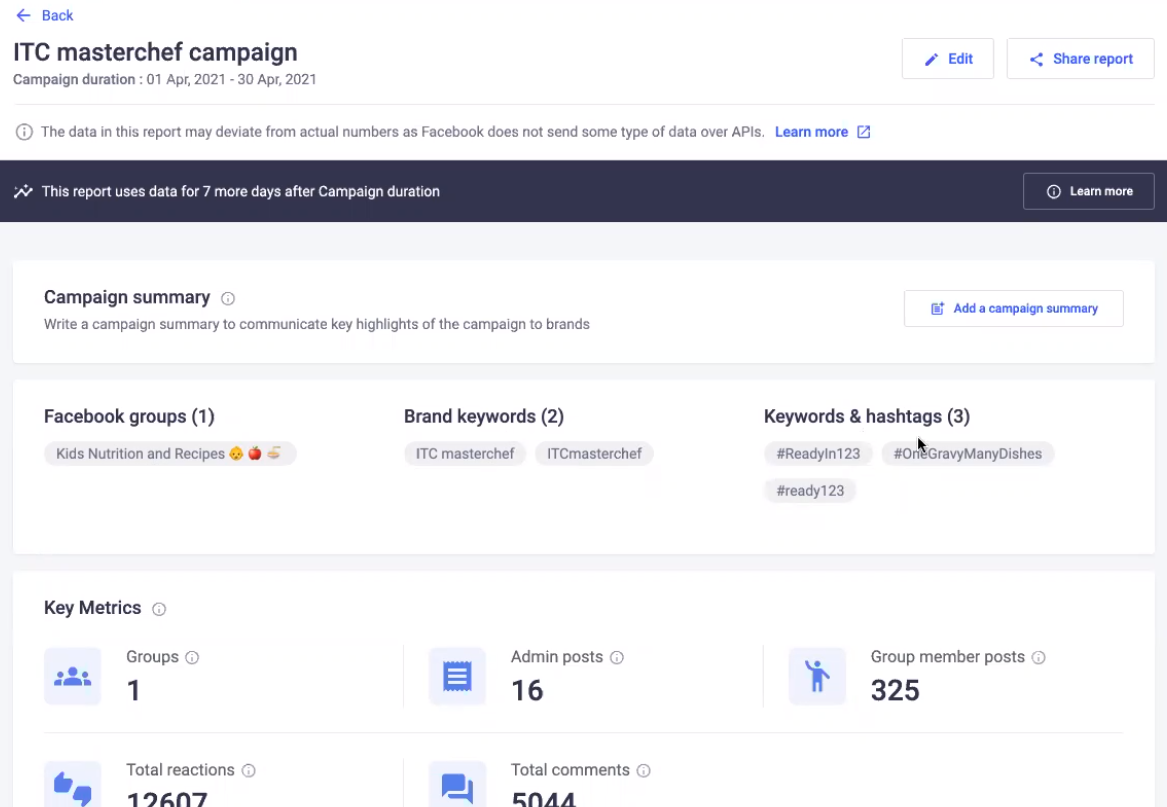Click the Share report button
The width and height of the screenshot is (1167, 807).
coord(1080,59)
